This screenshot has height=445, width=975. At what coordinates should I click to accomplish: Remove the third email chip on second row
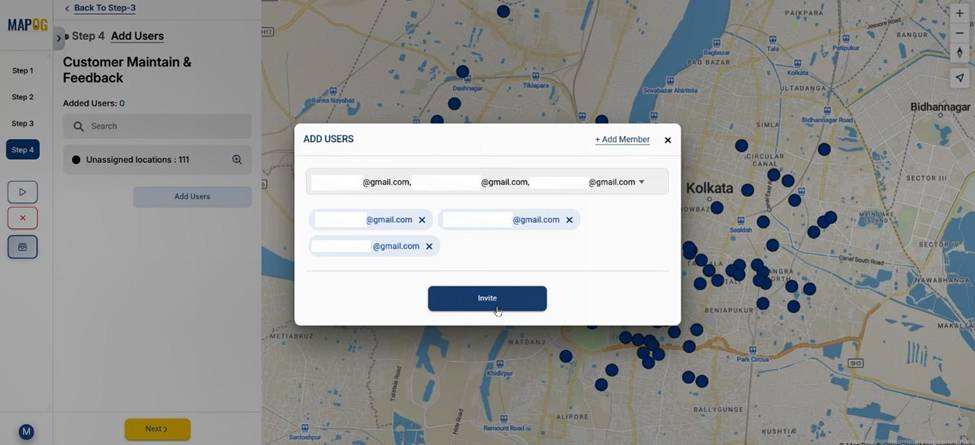coord(429,246)
